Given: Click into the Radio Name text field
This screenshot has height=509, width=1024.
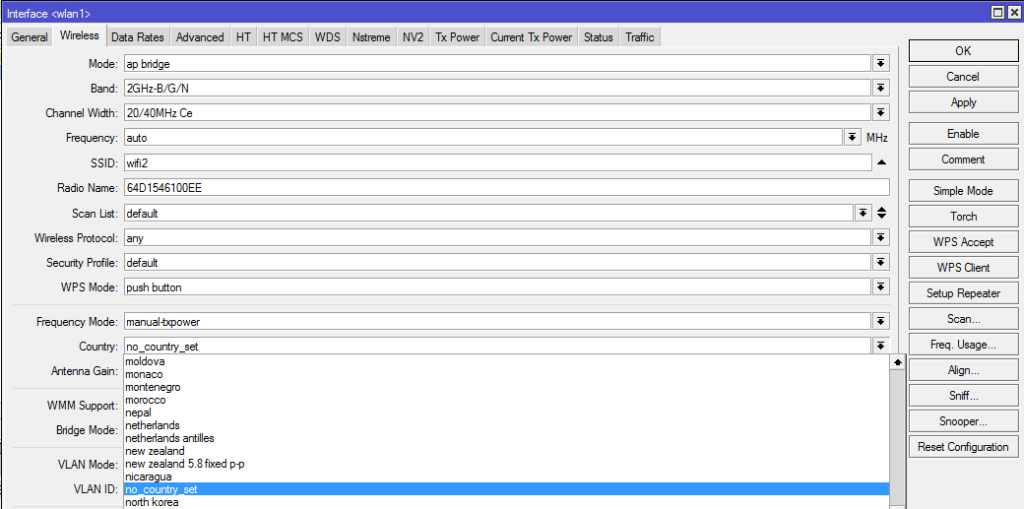Looking at the screenshot, I should click(x=505, y=188).
